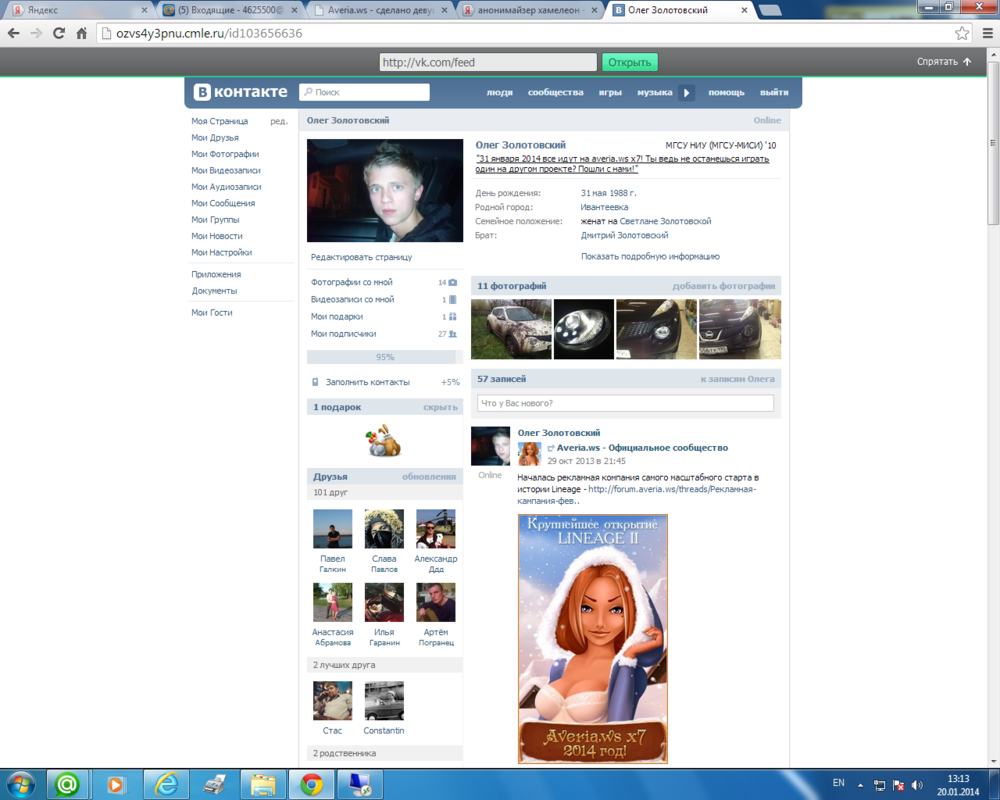Viewport: 1000px width, 800px height.
Task: Click the browser home icon
Action: tap(82, 33)
